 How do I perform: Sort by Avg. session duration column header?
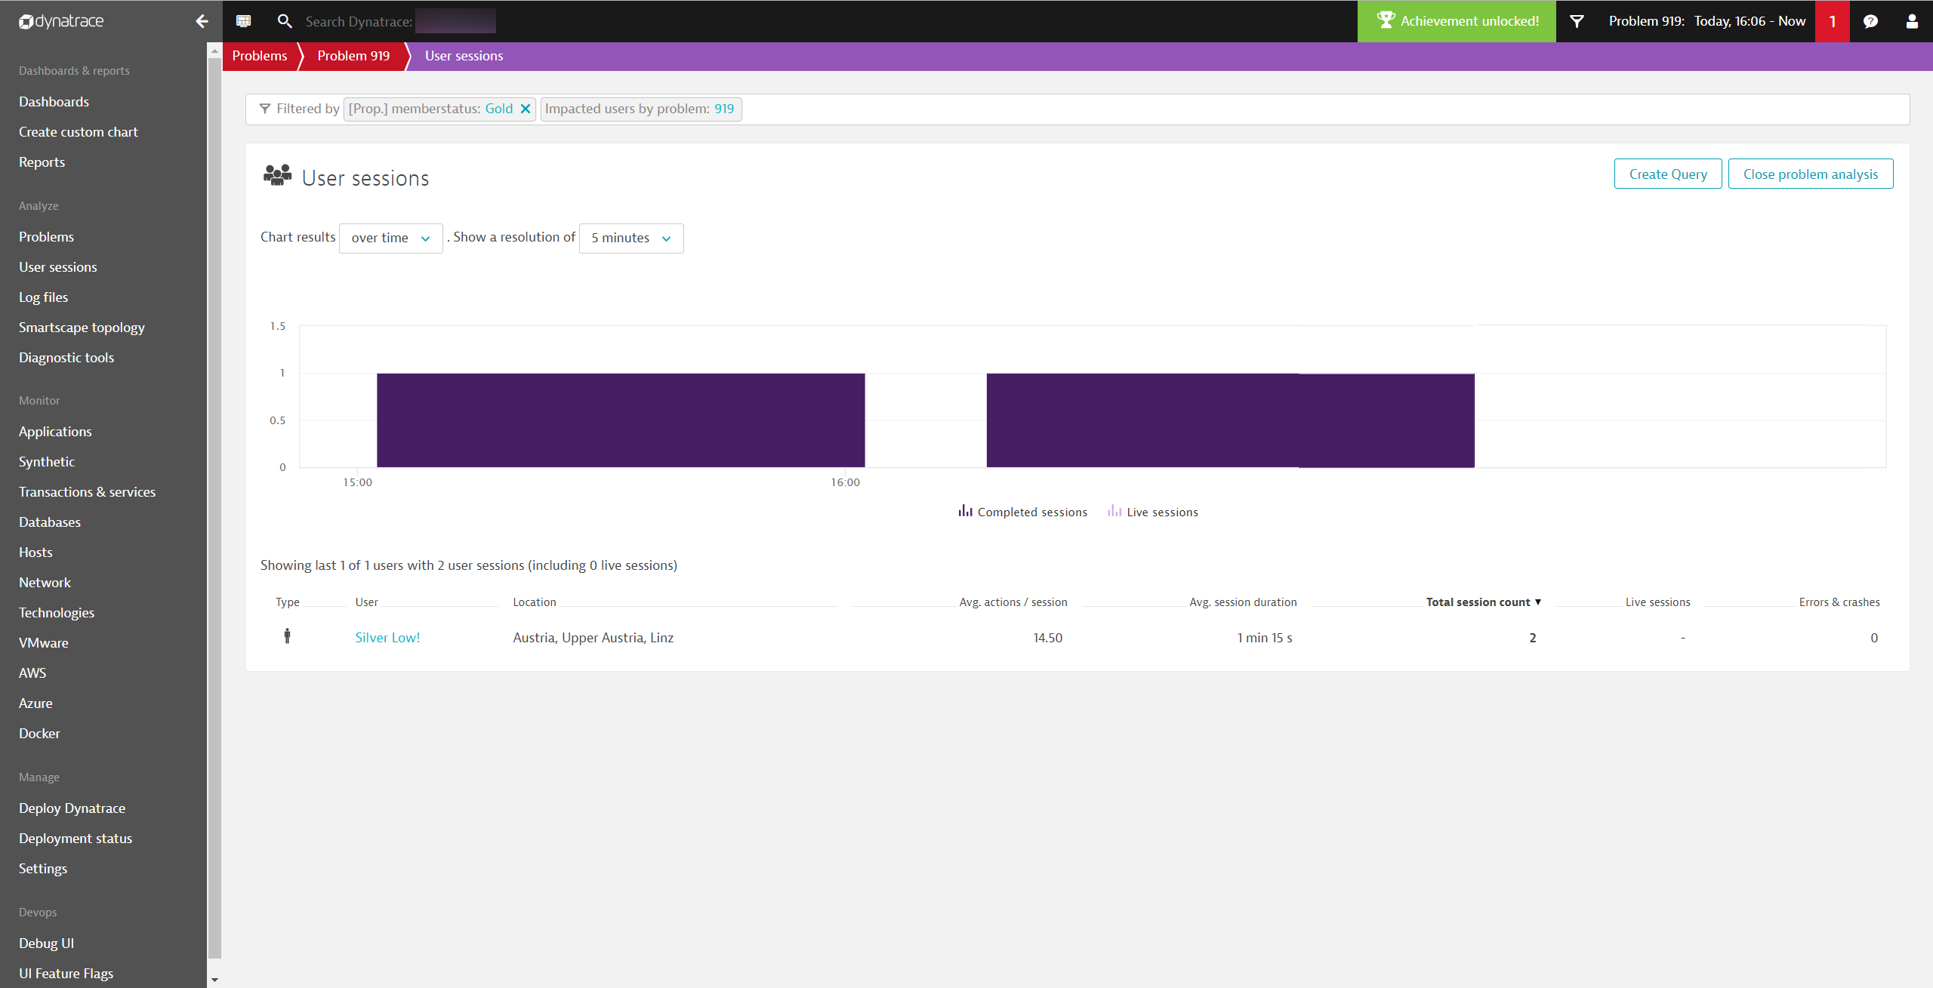pyautogui.click(x=1243, y=602)
